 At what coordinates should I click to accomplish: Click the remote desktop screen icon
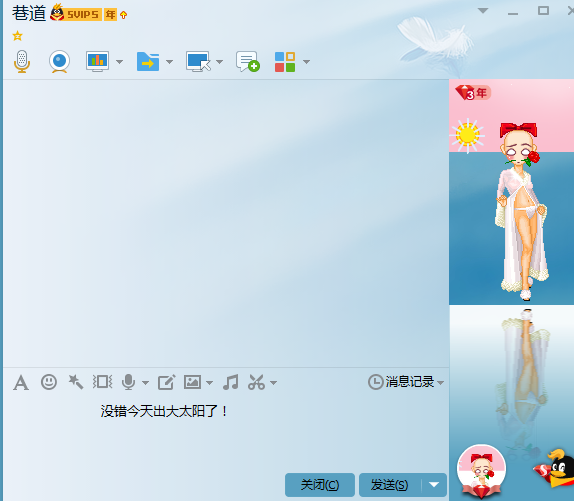(198, 61)
